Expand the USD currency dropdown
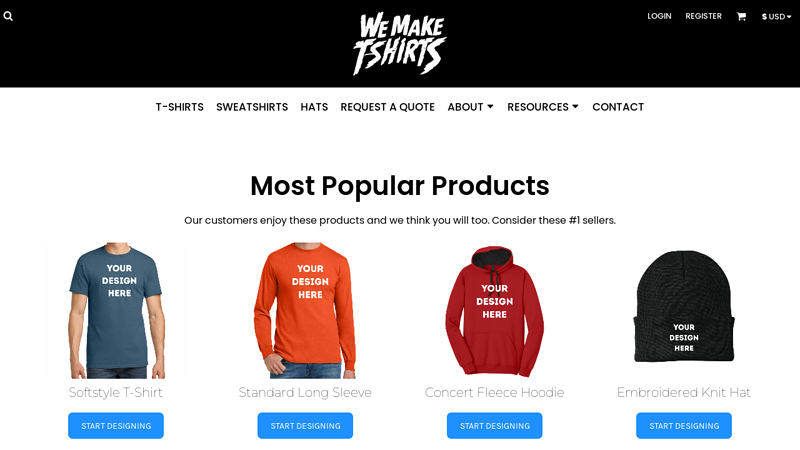The width and height of the screenshot is (800, 450). 776,16
